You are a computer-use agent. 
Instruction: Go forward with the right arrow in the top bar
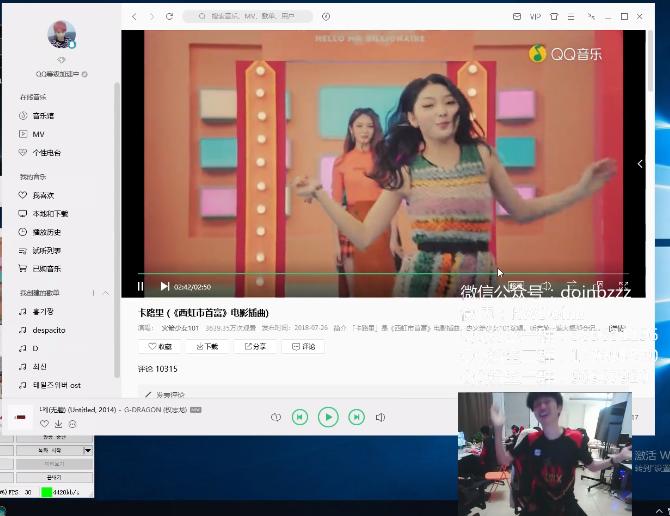(152, 17)
